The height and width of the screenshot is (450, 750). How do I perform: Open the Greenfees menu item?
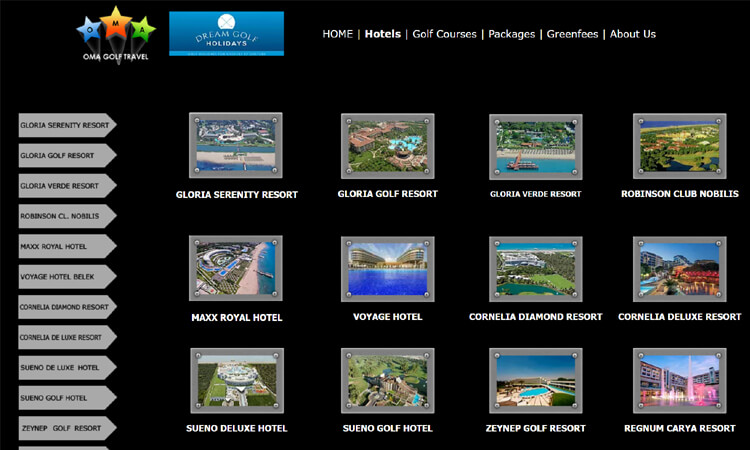click(x=572, y=34)
